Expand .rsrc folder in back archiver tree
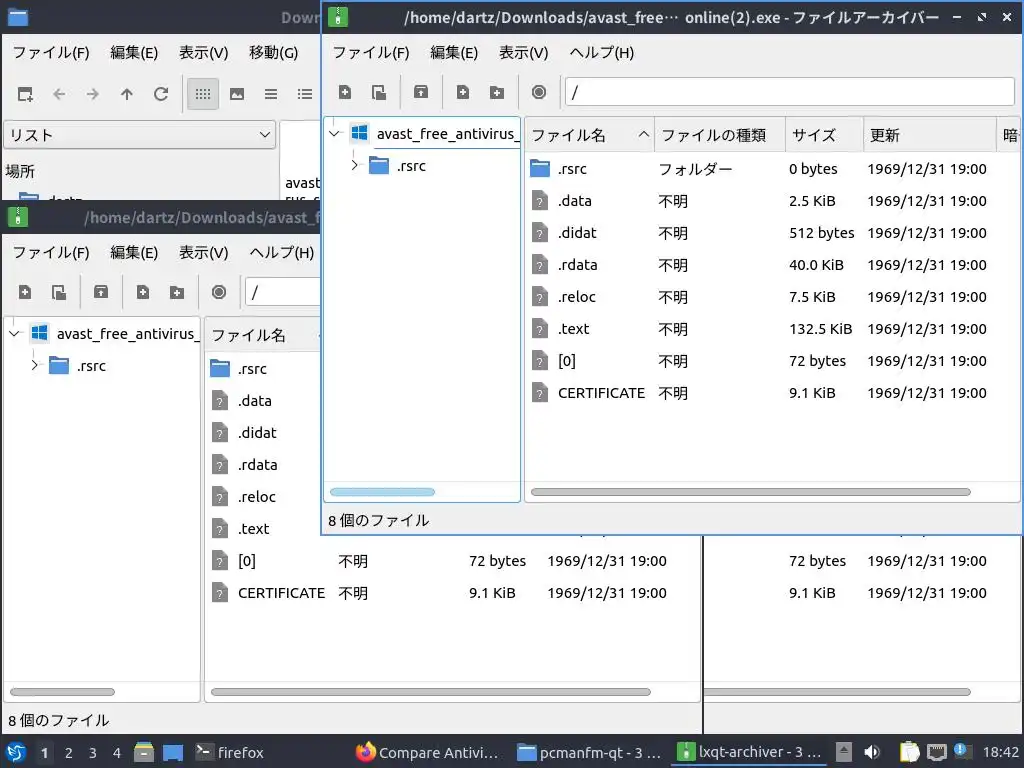The width and height of the screenshot is (1024, 768). (35, 366)
